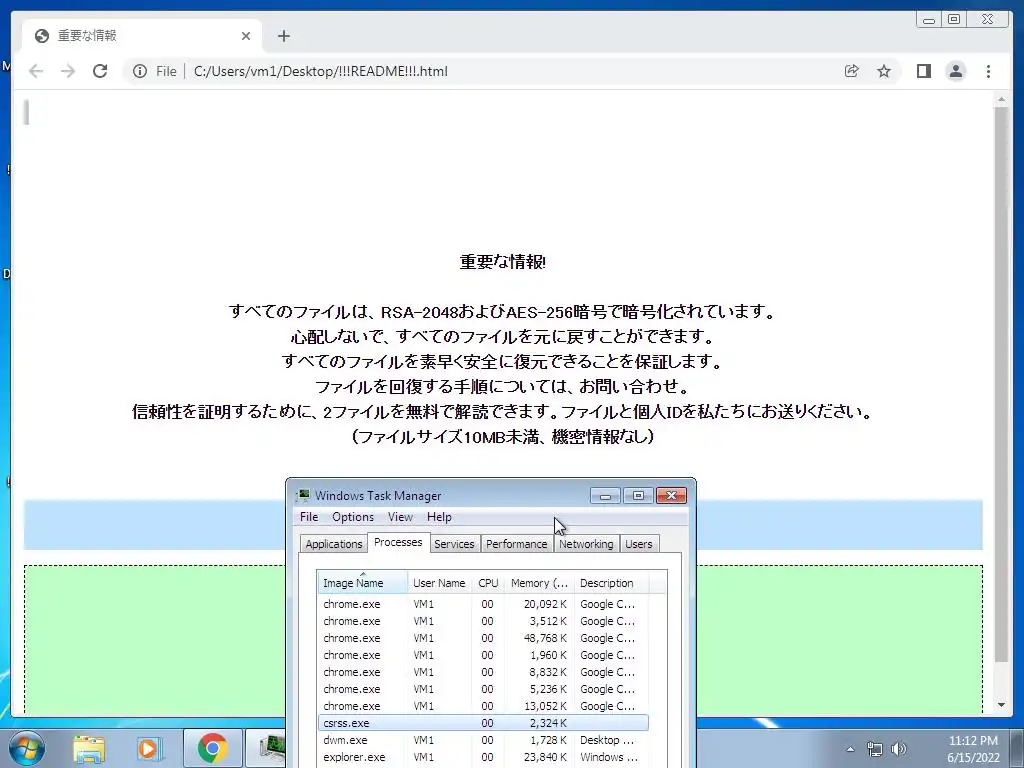Open Chrome profile avatar
The width and height of the screenshot is (1024, 768).
coord(956,71)
